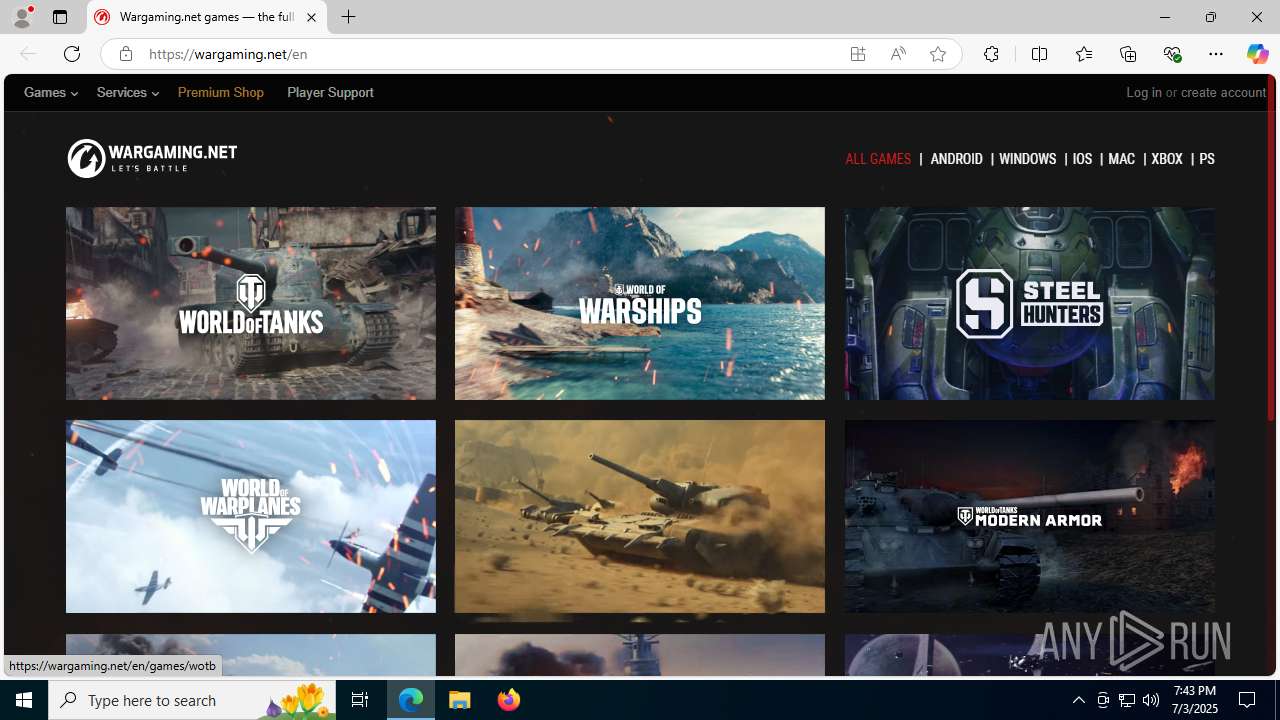
Task: Go back with the browser back arrow
Action: click(28, 54)
